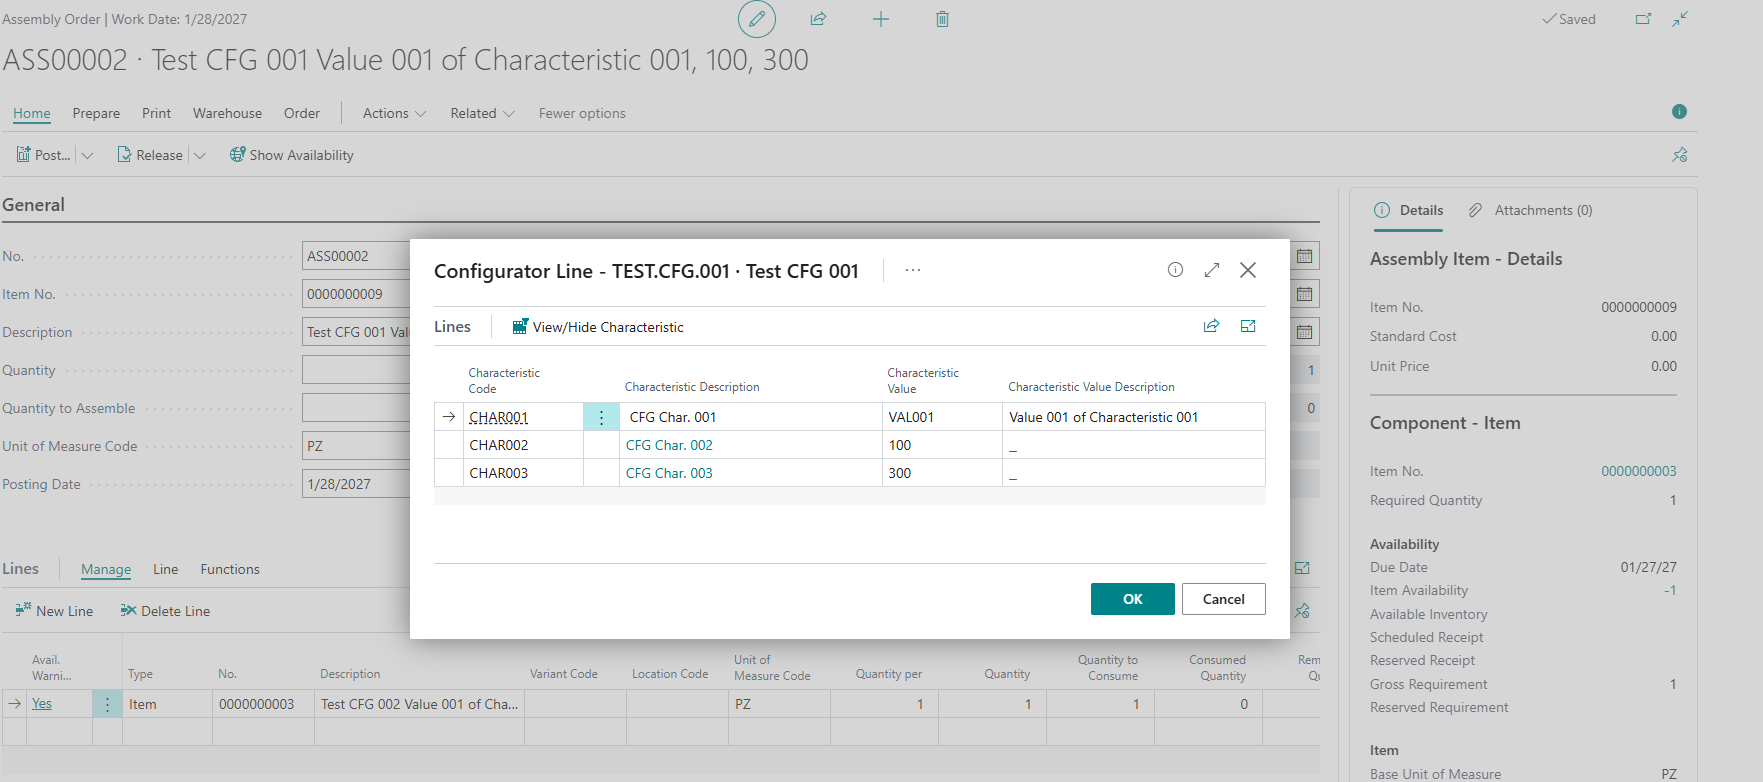Click the info icon in dialog header
The image size is (1763, 782).
point(1175,270)
